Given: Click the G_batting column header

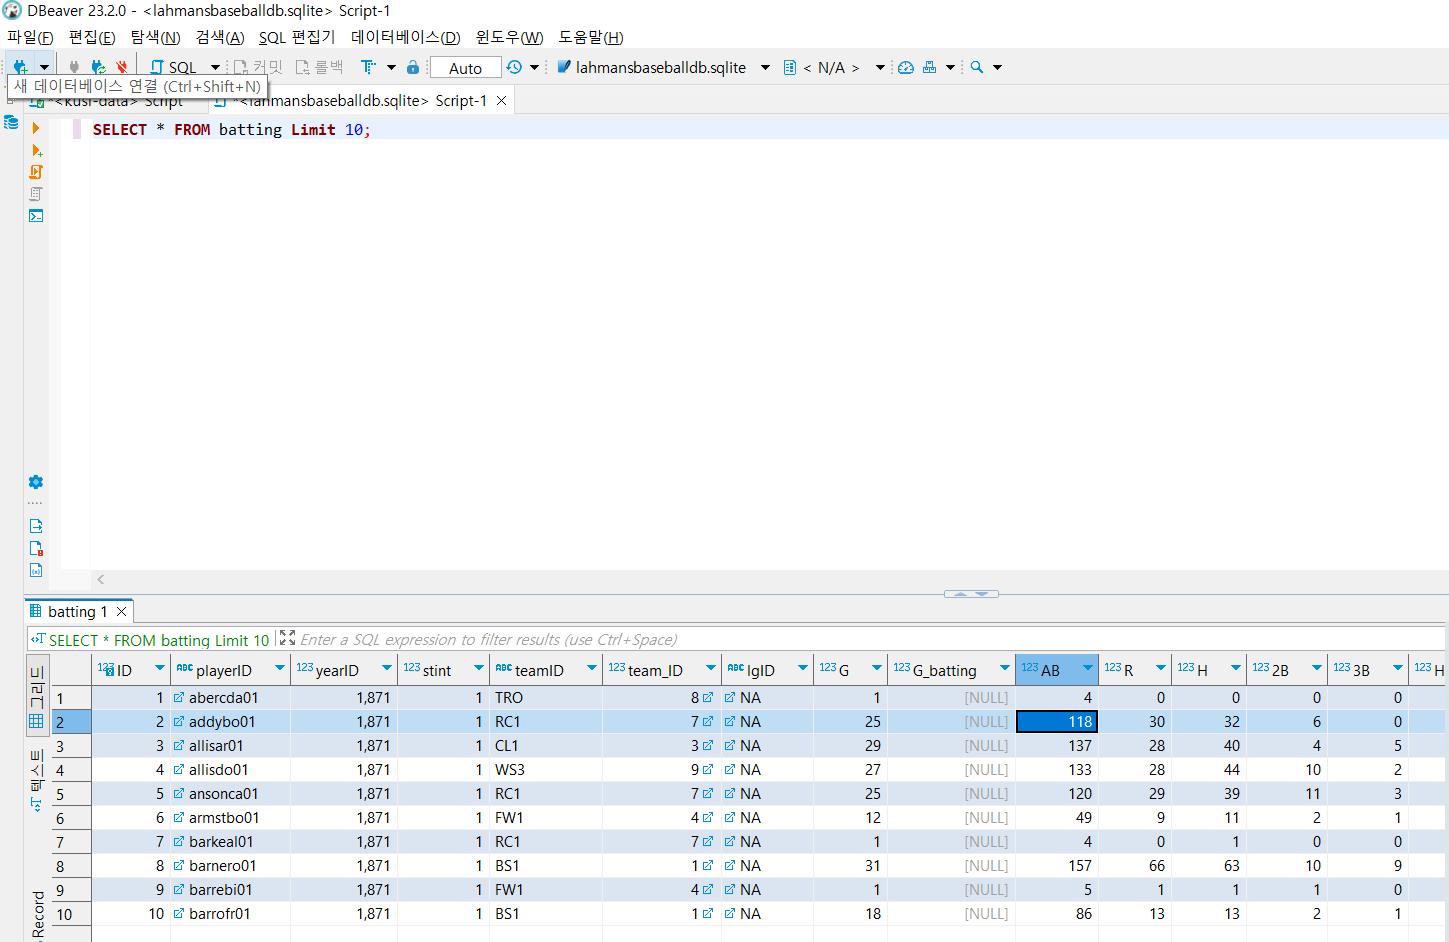Looking at the screenshot, I should pyautogui.click(x=951, y=670).
